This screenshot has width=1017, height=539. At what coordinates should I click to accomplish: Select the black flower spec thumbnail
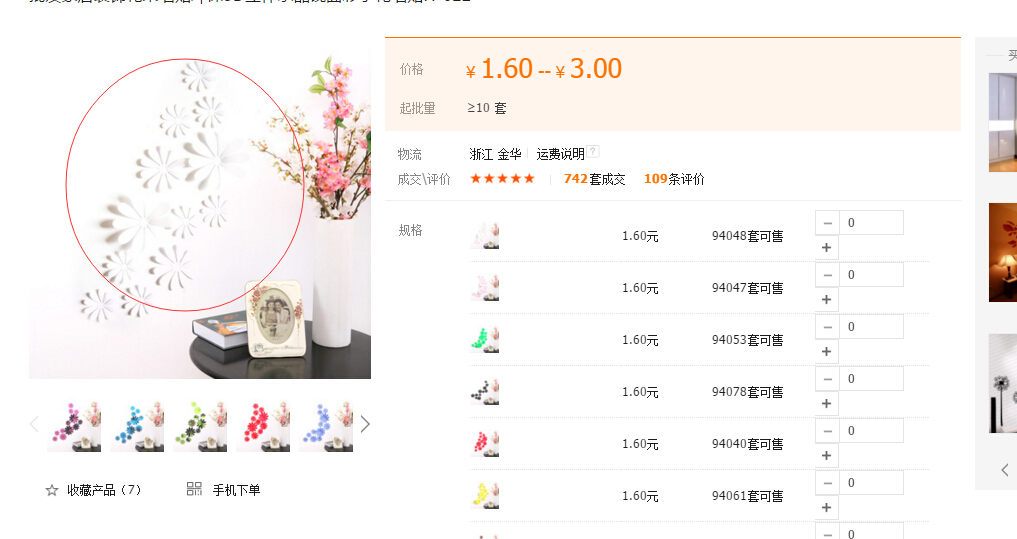click(485, 392)
